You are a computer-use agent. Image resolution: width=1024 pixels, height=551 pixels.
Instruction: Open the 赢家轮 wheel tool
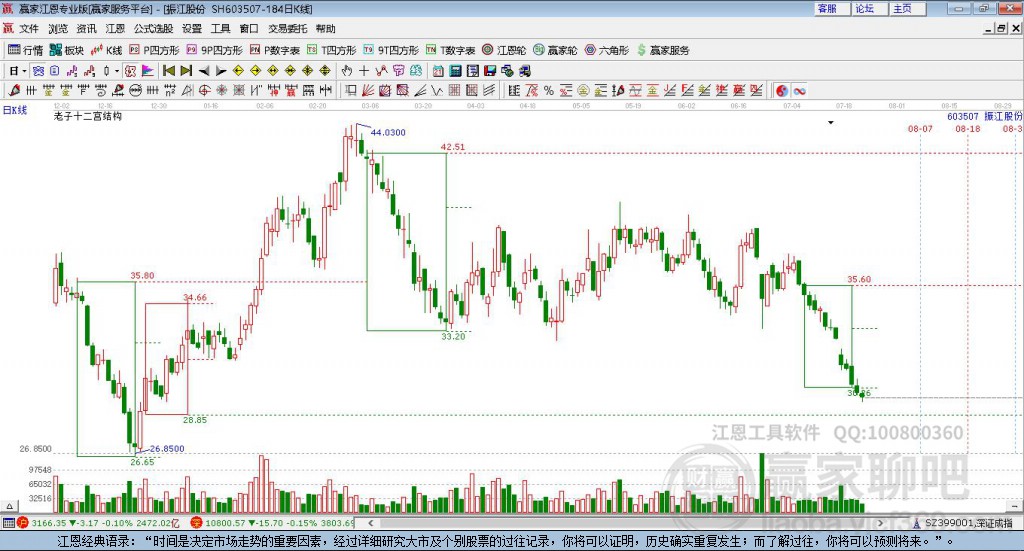555,50
